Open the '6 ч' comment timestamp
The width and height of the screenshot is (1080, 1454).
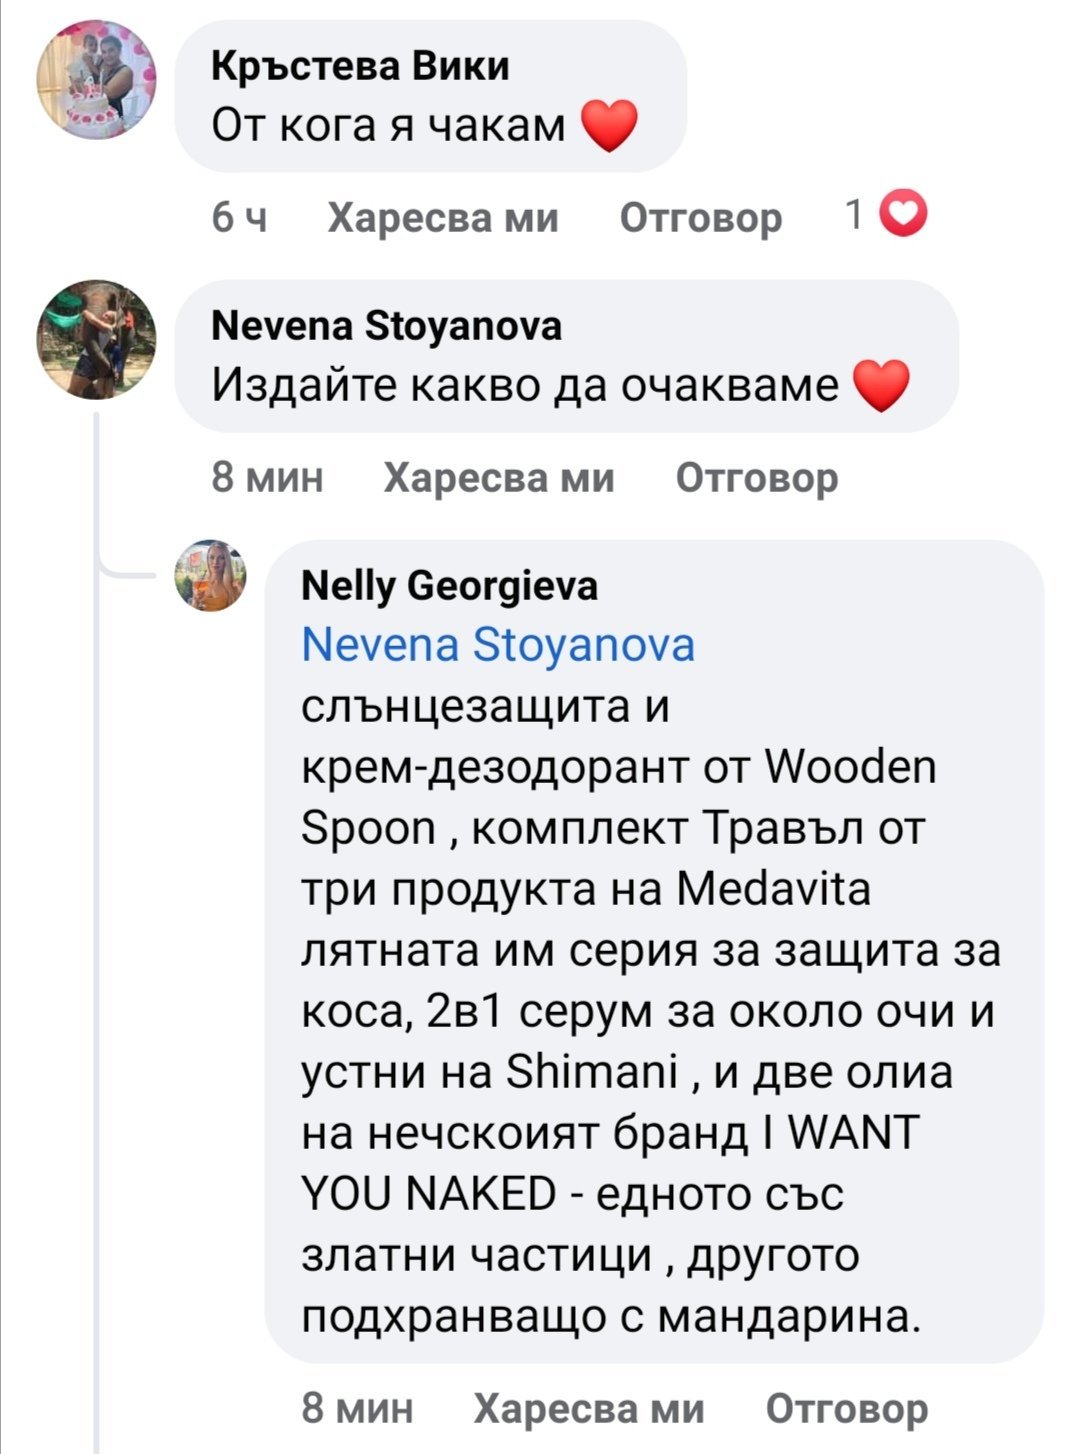[x=239, y=217]
